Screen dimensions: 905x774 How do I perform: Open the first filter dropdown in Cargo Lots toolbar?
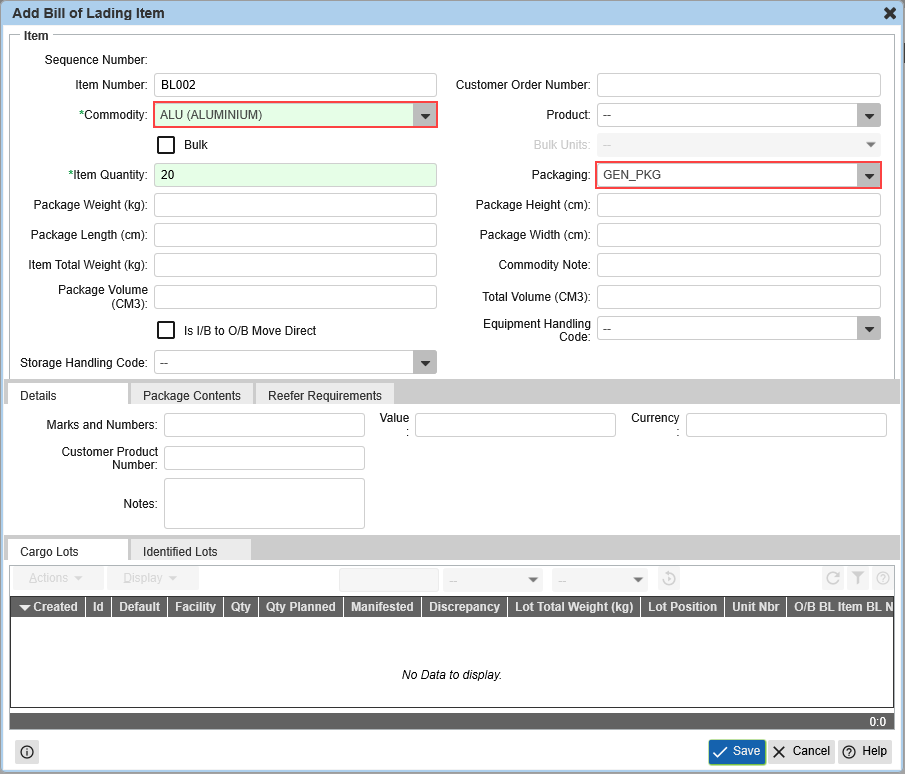click(x=493, y=579)
